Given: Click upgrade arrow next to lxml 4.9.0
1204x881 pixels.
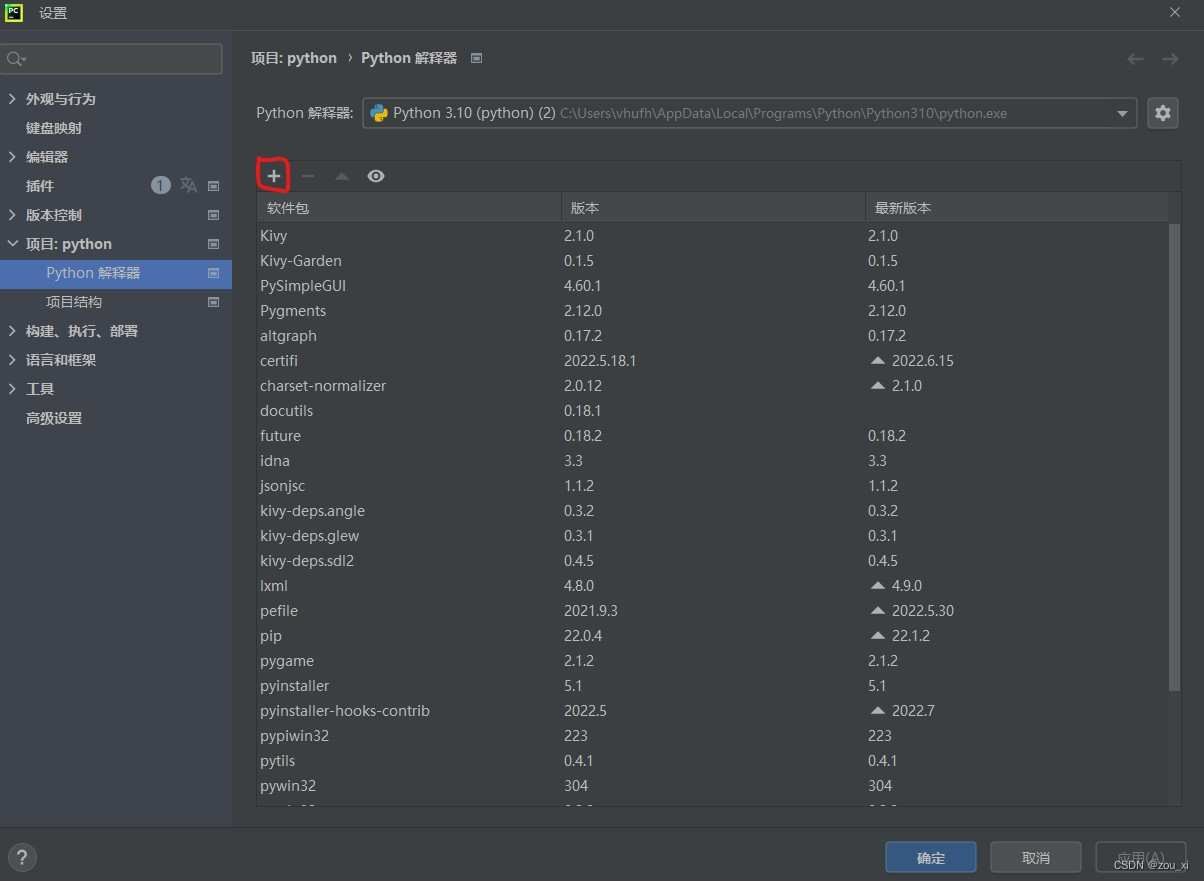Looking at the screenshot, I should (878, 585).
